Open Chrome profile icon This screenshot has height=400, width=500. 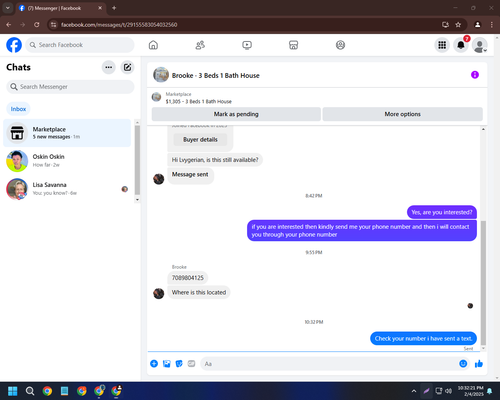click(x=477, y=25)
